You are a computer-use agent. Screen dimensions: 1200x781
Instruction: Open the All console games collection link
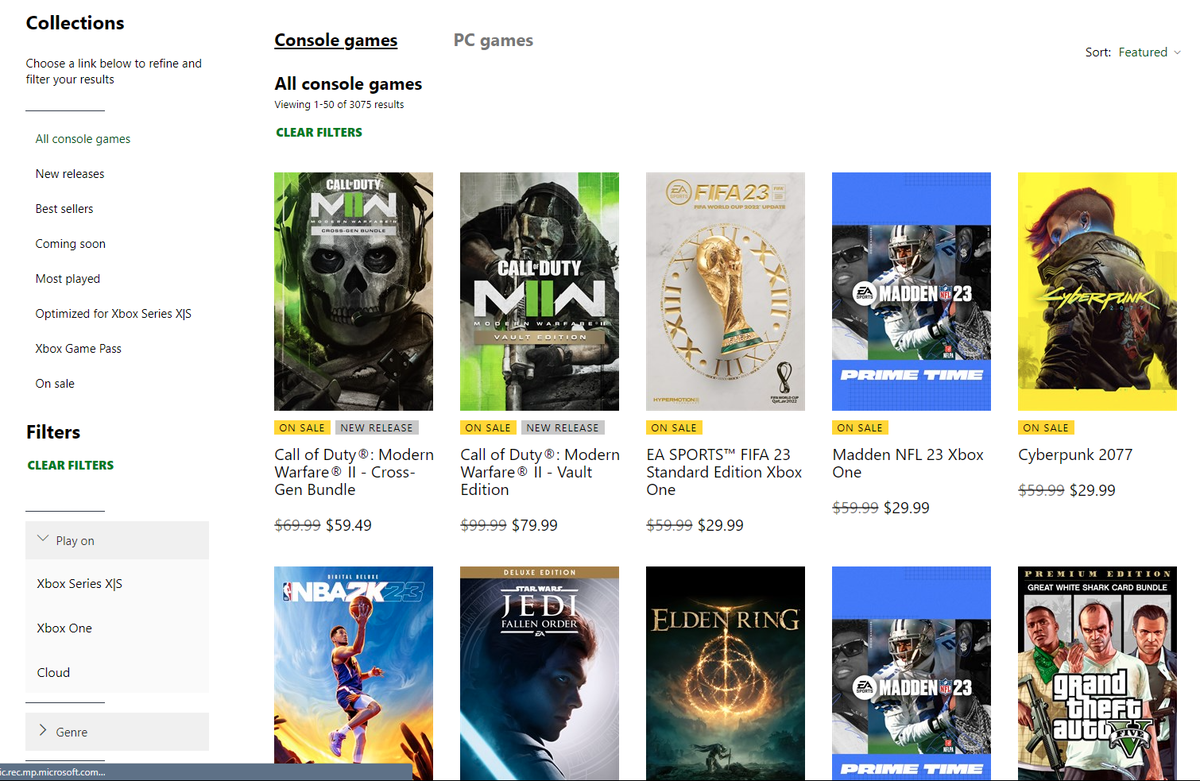[x=83, y=139]
